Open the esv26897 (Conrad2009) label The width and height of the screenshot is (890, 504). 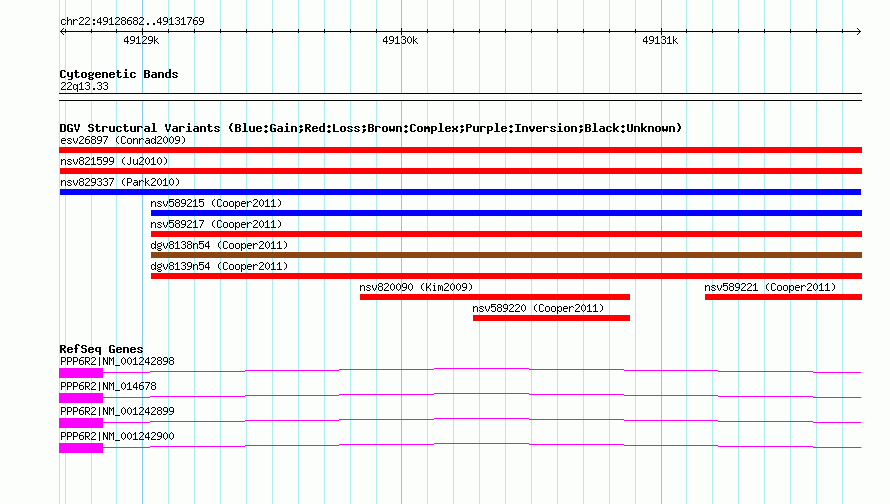[123, 140]
